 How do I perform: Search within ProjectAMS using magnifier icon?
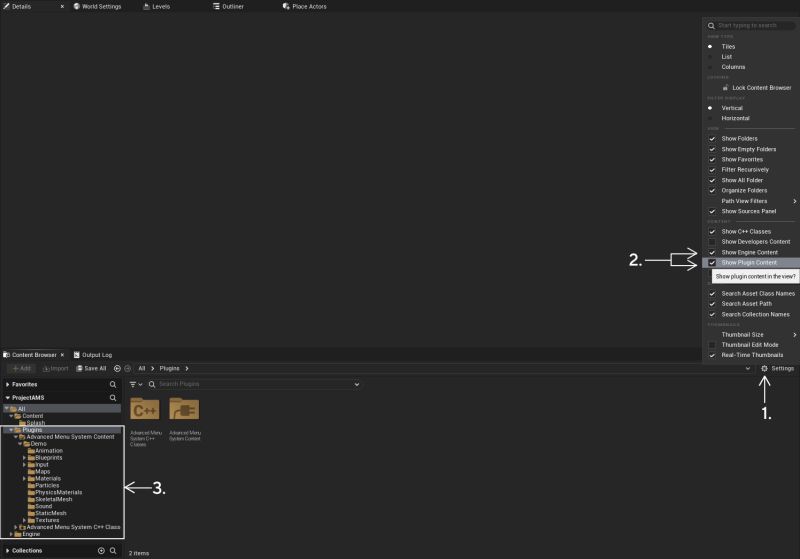[113, 397]
